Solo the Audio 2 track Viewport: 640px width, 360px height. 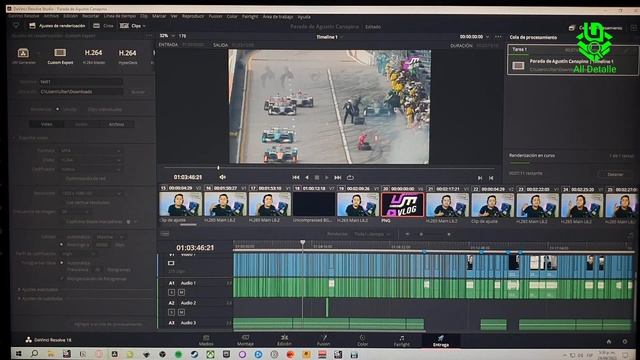[171, 312]
